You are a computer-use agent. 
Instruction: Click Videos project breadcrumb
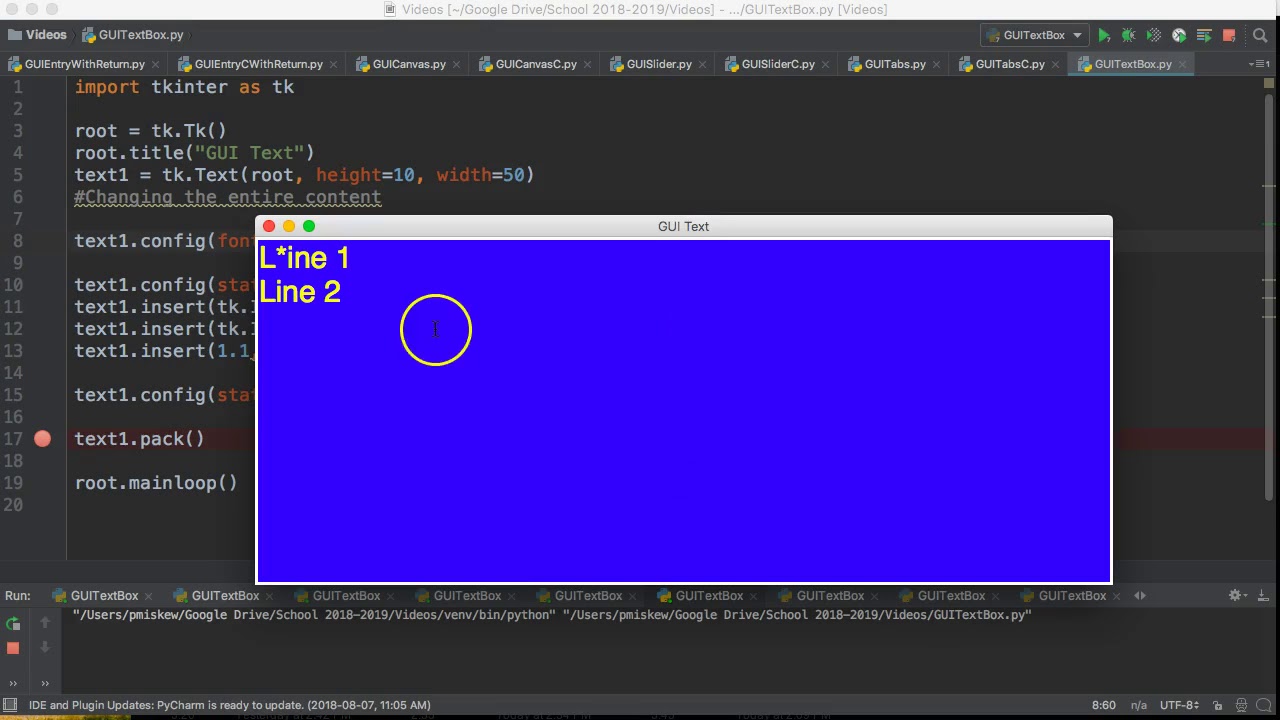(37, 35)
